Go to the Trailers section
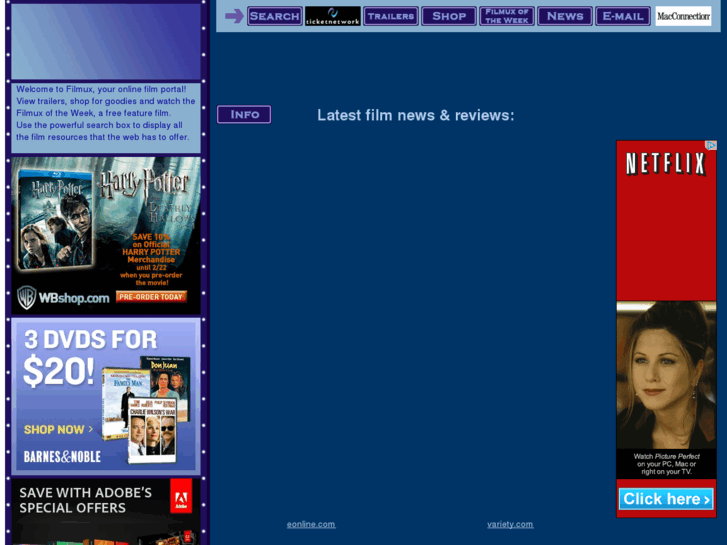Image resolution: width=727 pixels, height=545 pixels. [391, 16]
